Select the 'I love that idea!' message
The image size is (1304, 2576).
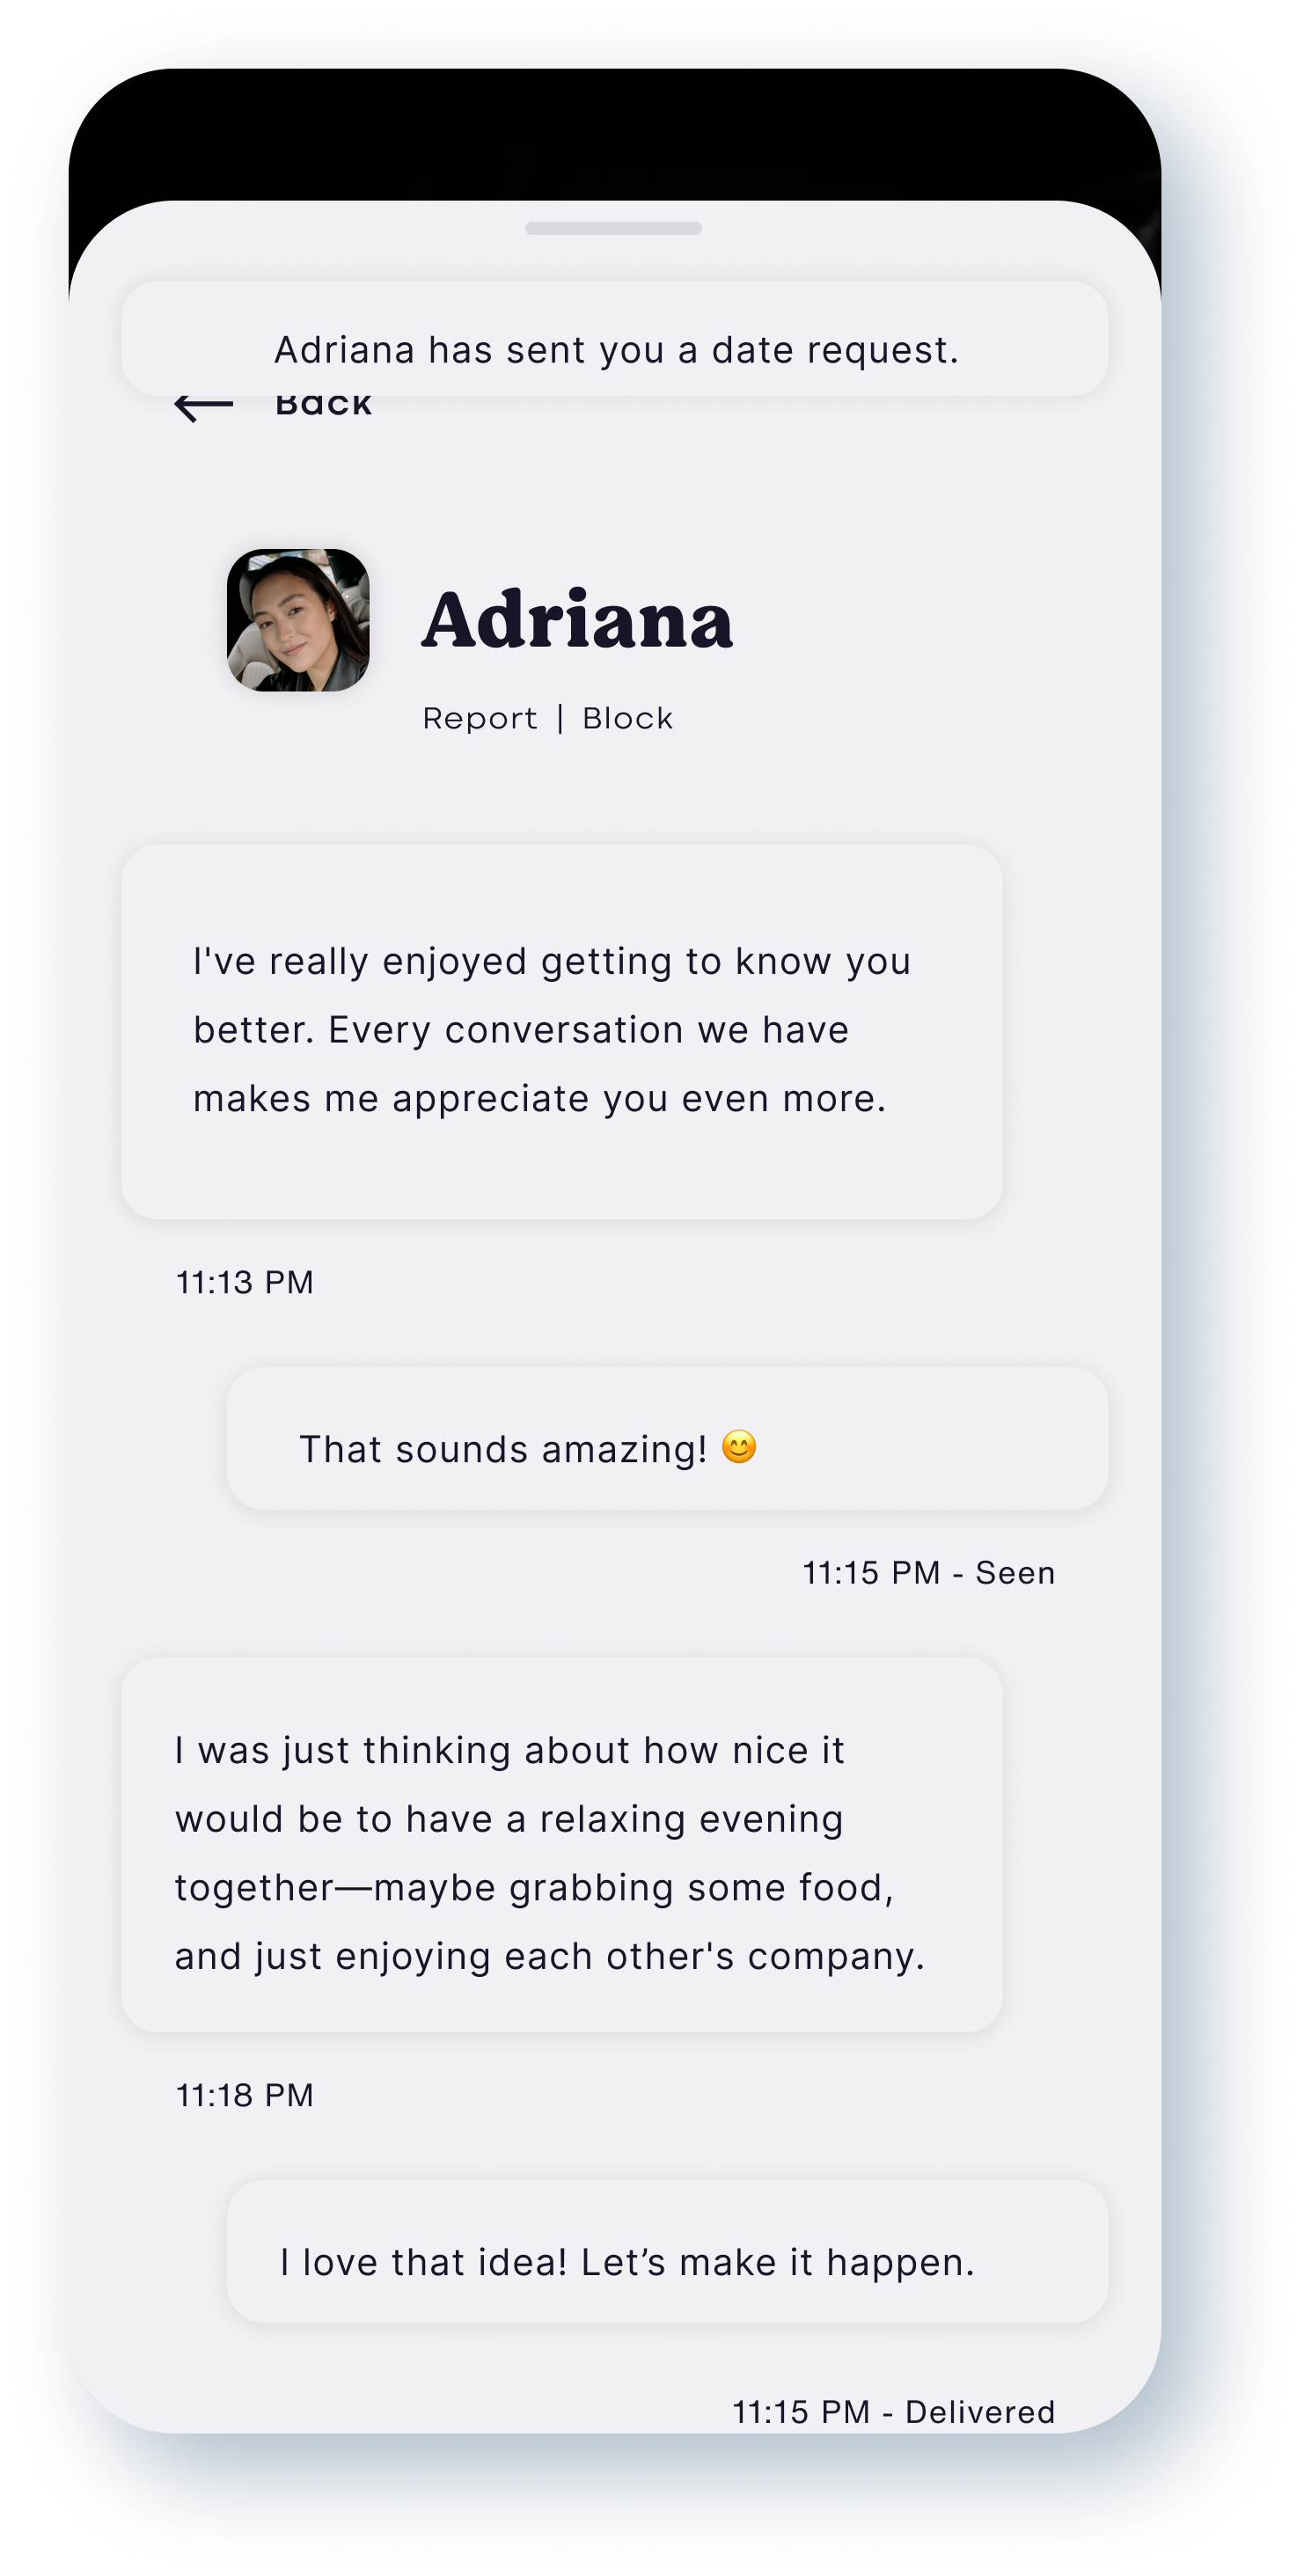pyautogui.click(x=667, y=2252)
